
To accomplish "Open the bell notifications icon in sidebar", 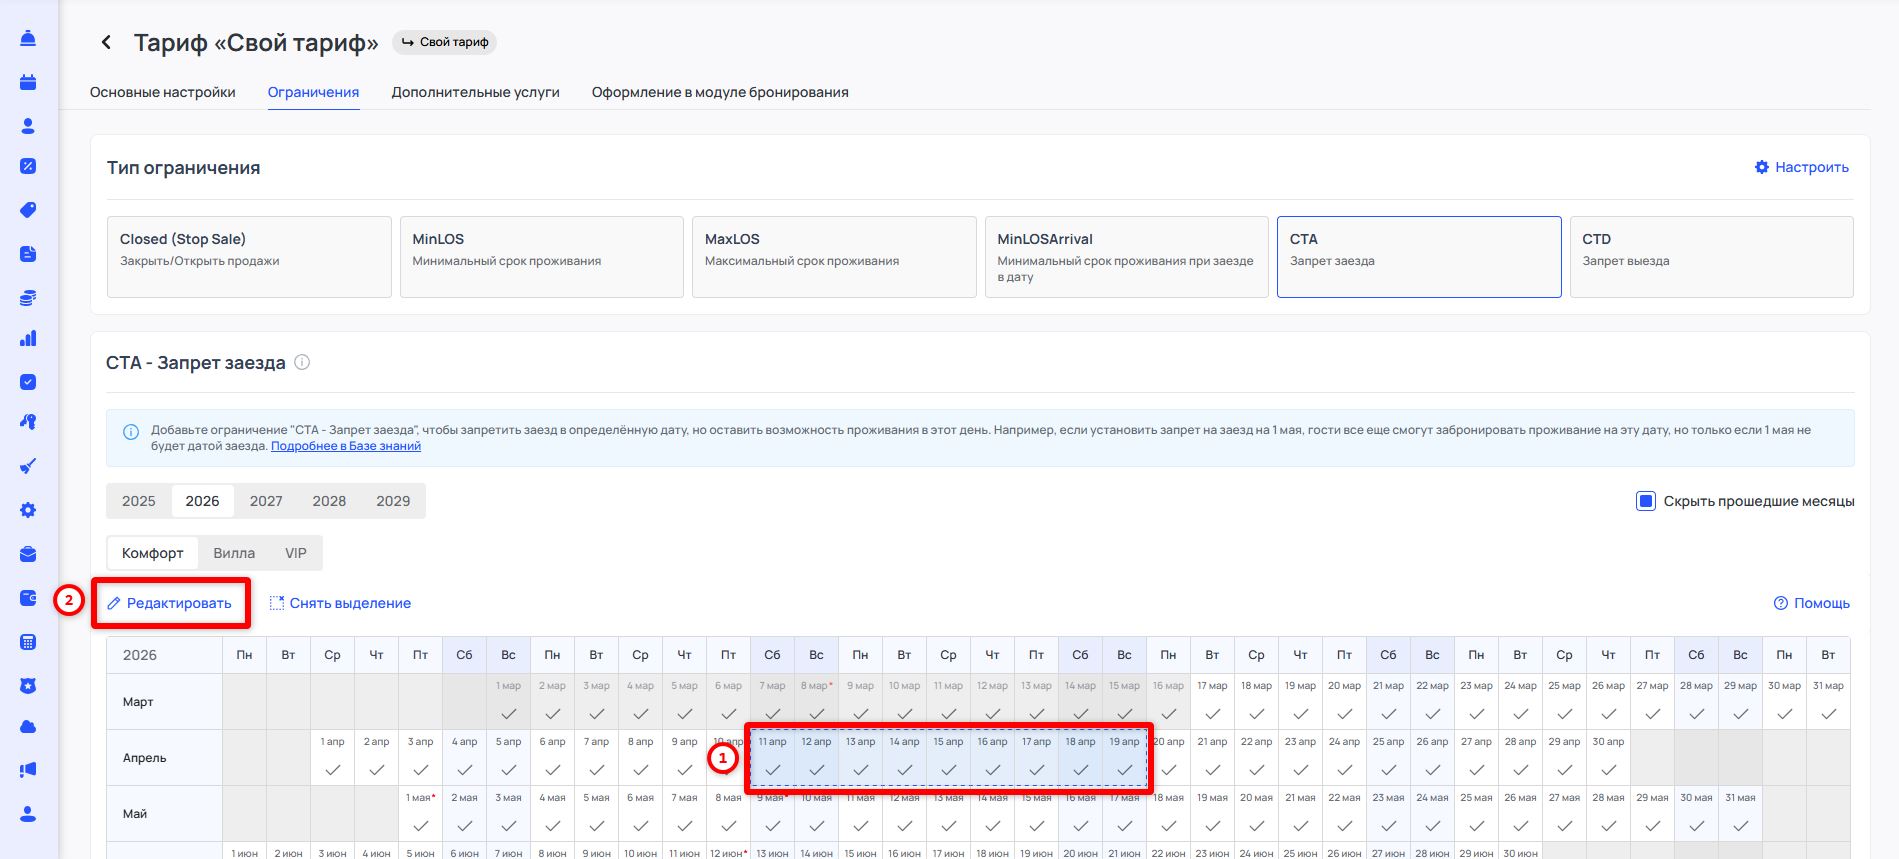I will tap(28, 39).
